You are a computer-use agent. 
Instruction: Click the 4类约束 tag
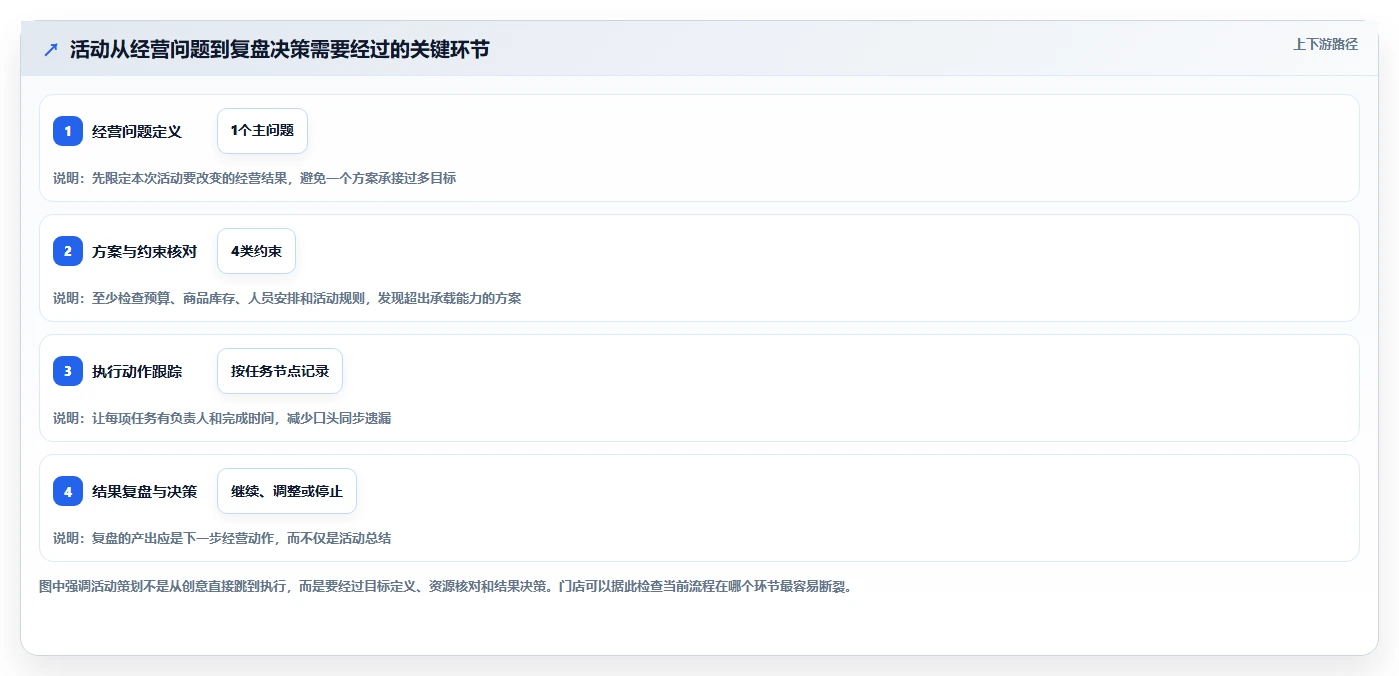click(256, 251)
